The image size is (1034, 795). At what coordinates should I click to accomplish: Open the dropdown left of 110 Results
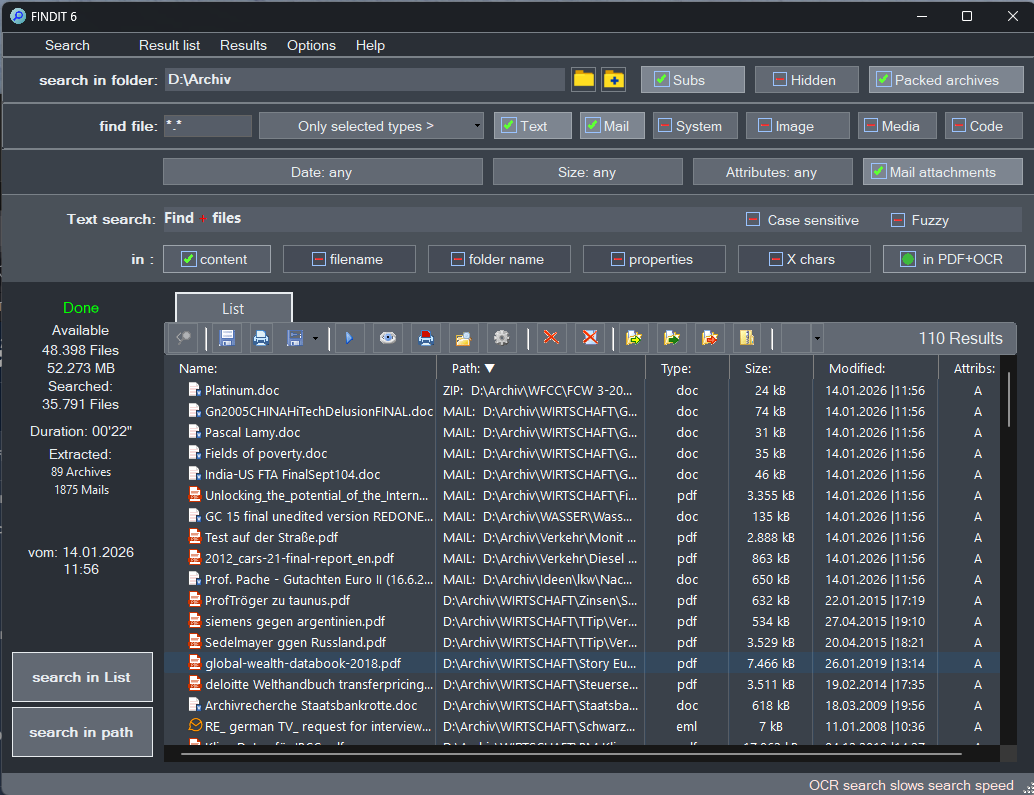(817, 339)
